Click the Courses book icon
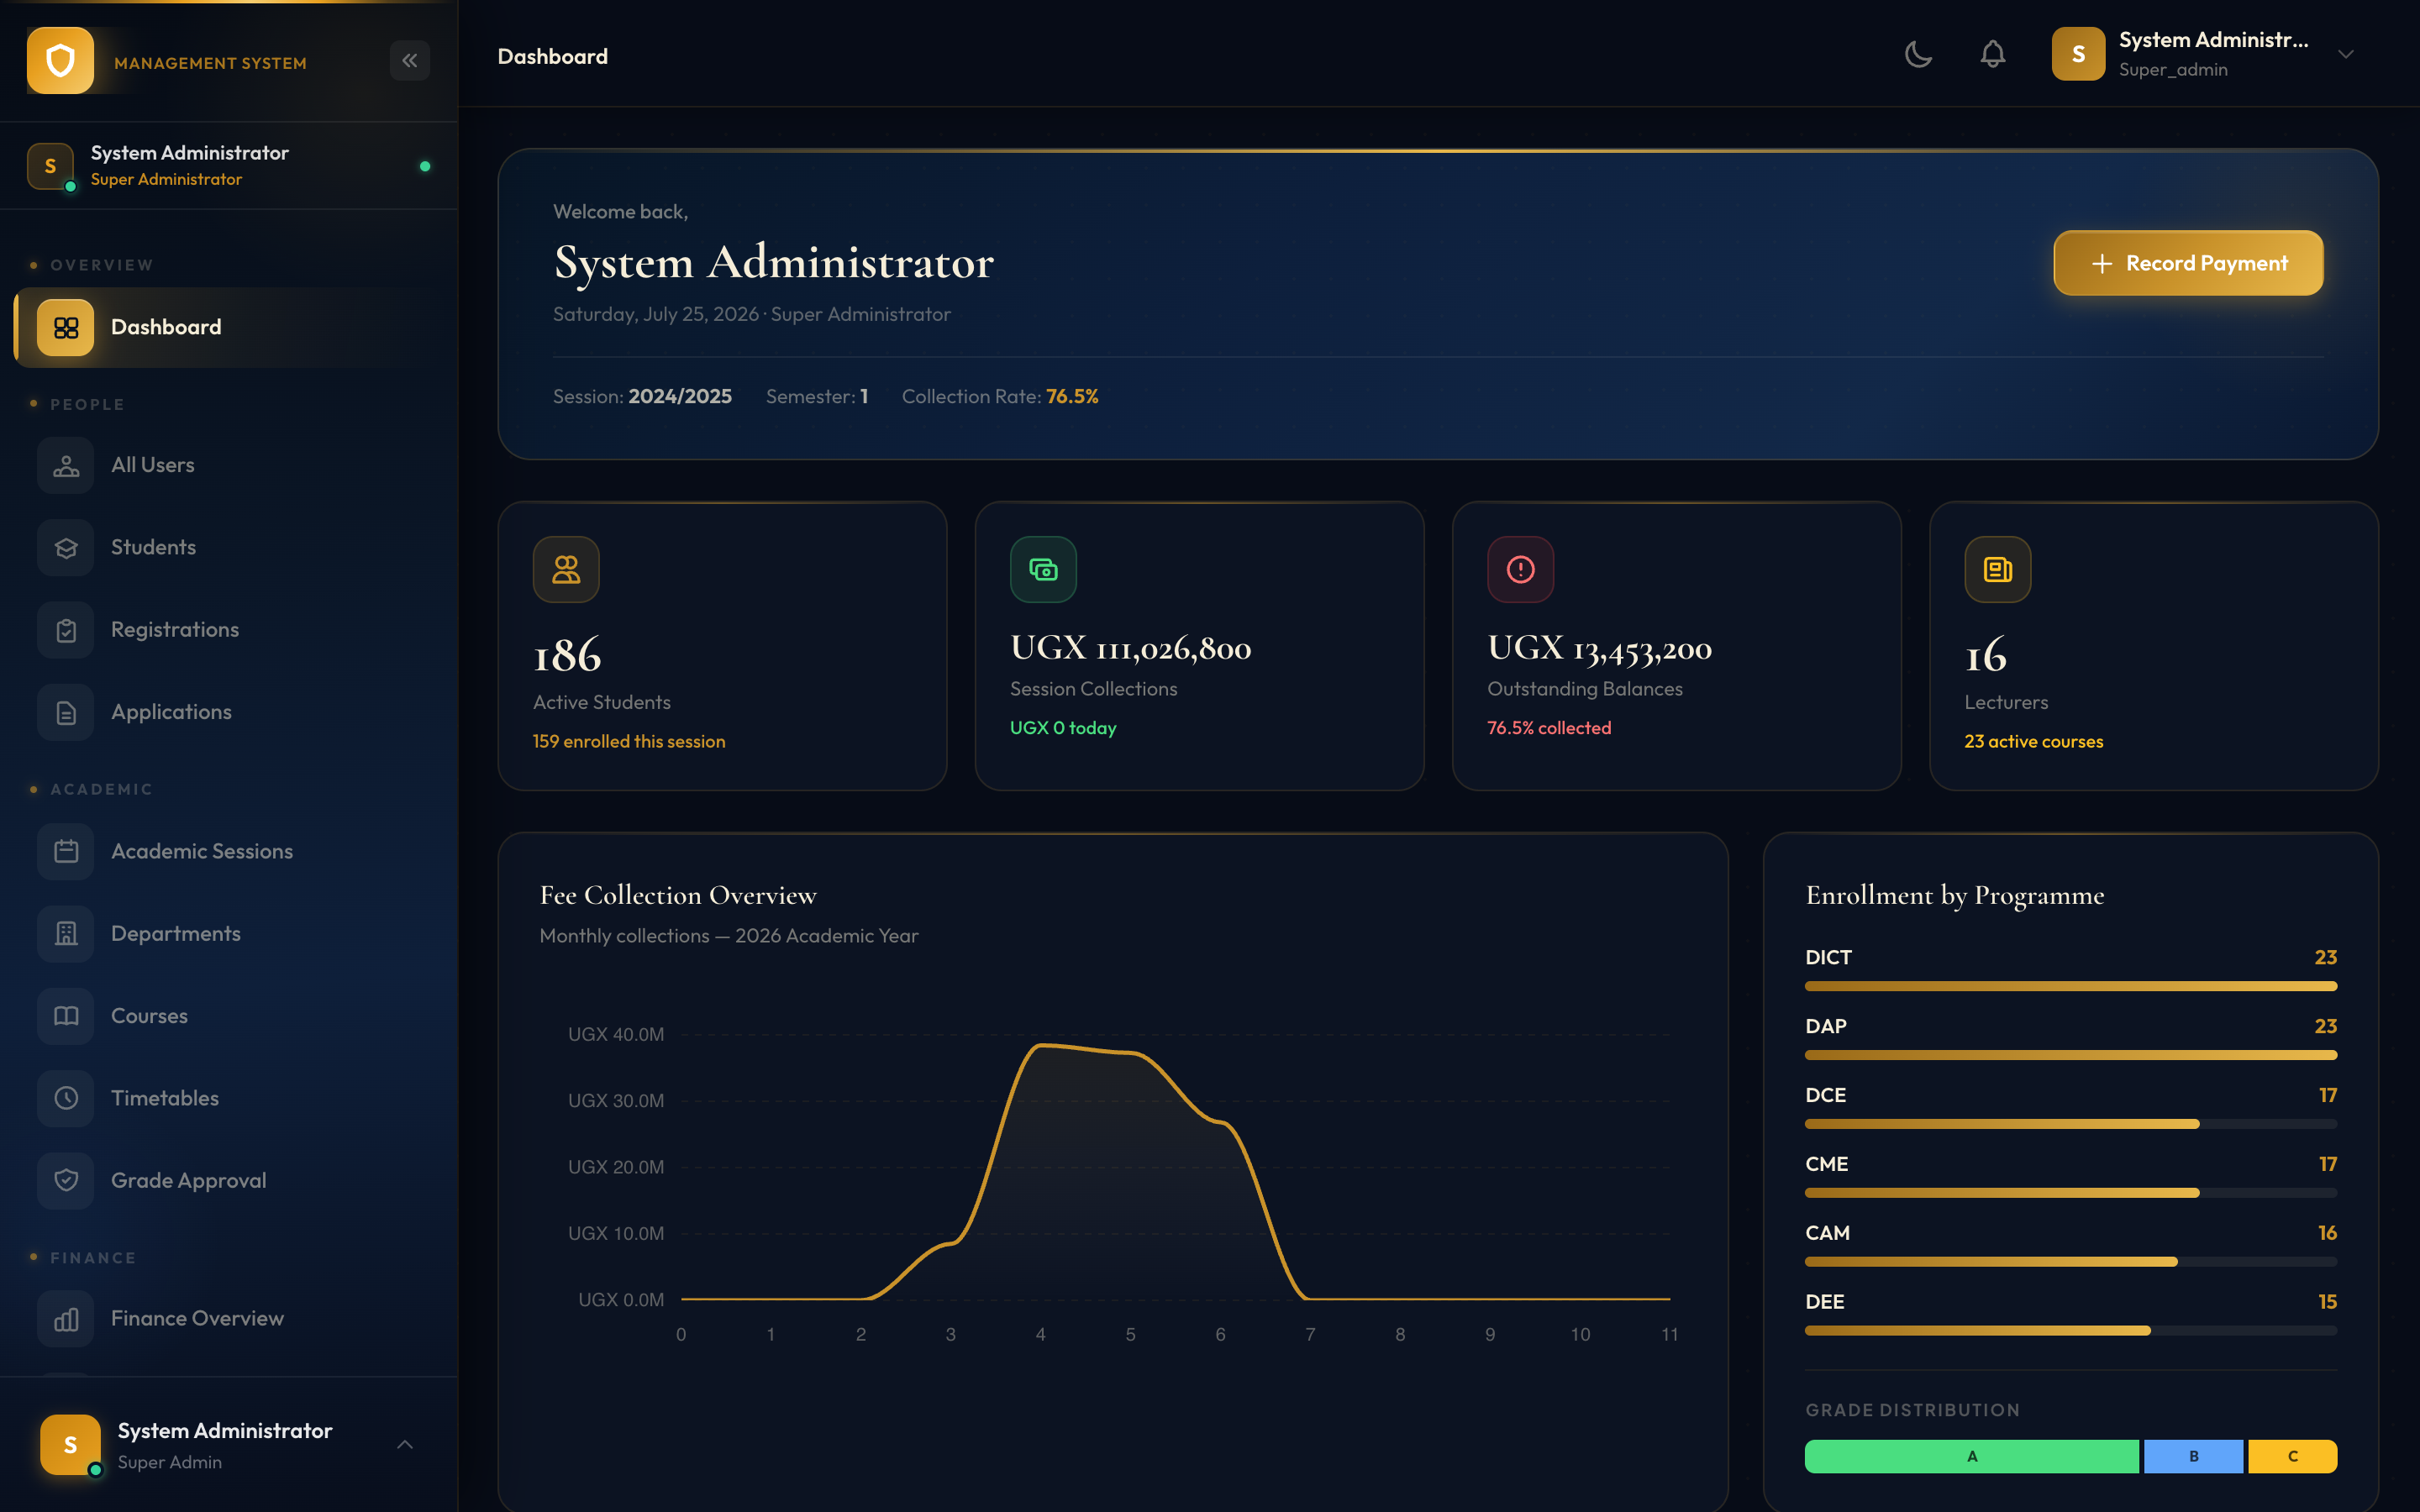The width and height of the screenshot is (2420, 1512). click(x=66, y=1016)
